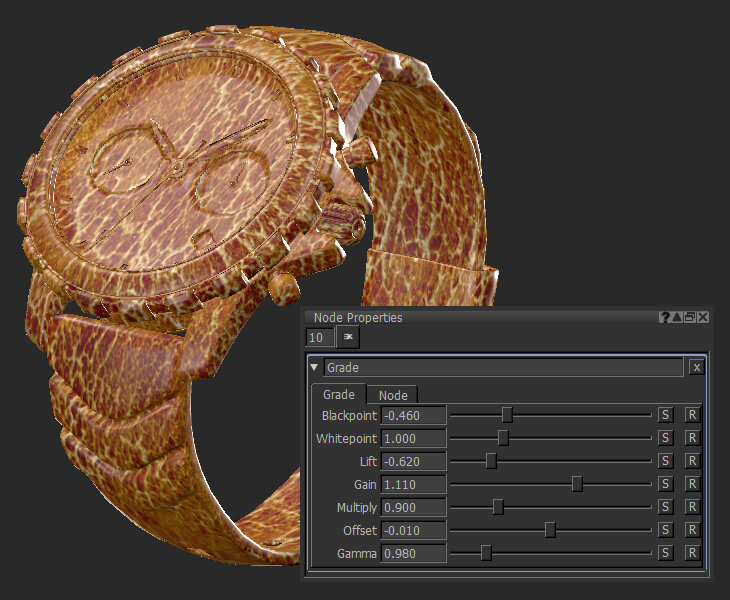Viewport: 730px width, 600px height.
Task: Reset Gain with its R button
Action: tap(692, 484)
